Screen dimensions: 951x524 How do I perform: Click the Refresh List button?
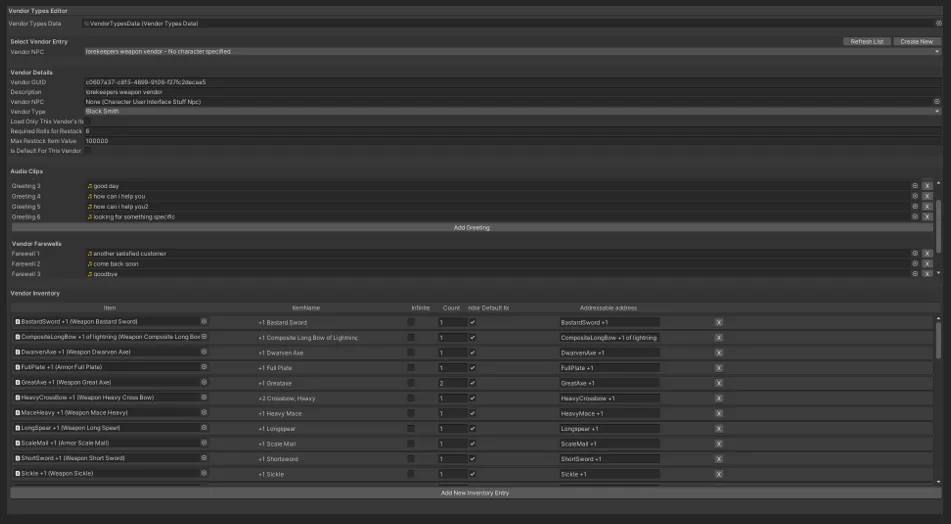867,41
